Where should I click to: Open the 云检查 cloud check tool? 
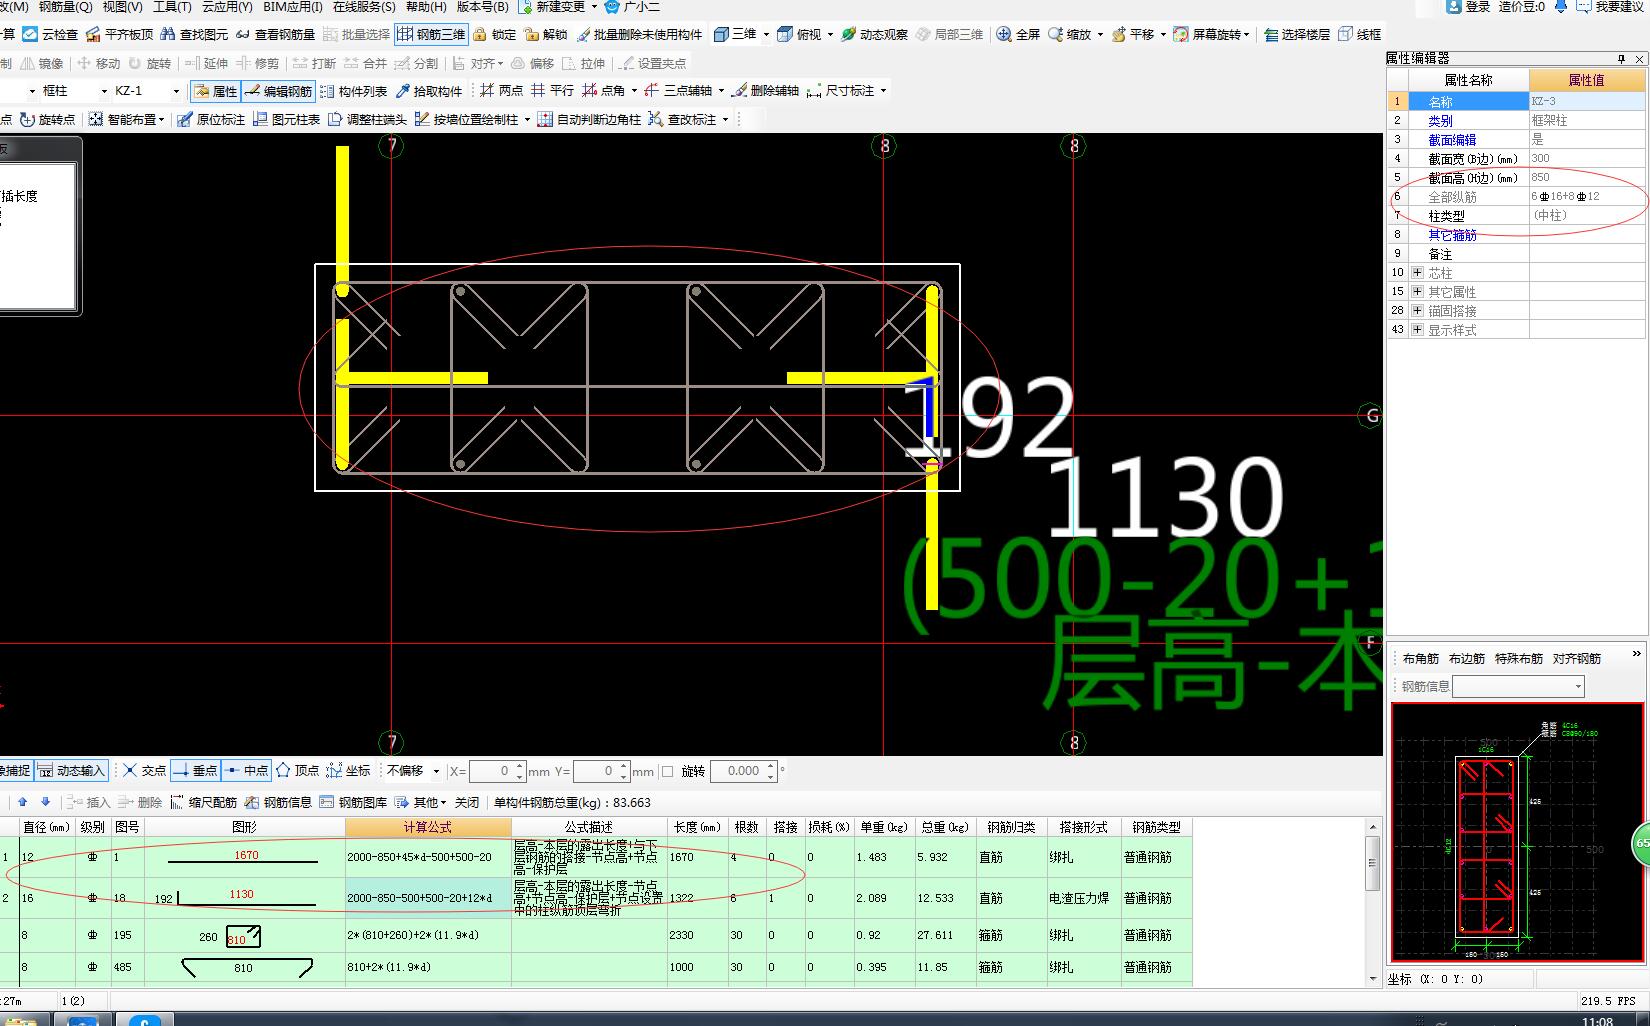pos(50,34)
